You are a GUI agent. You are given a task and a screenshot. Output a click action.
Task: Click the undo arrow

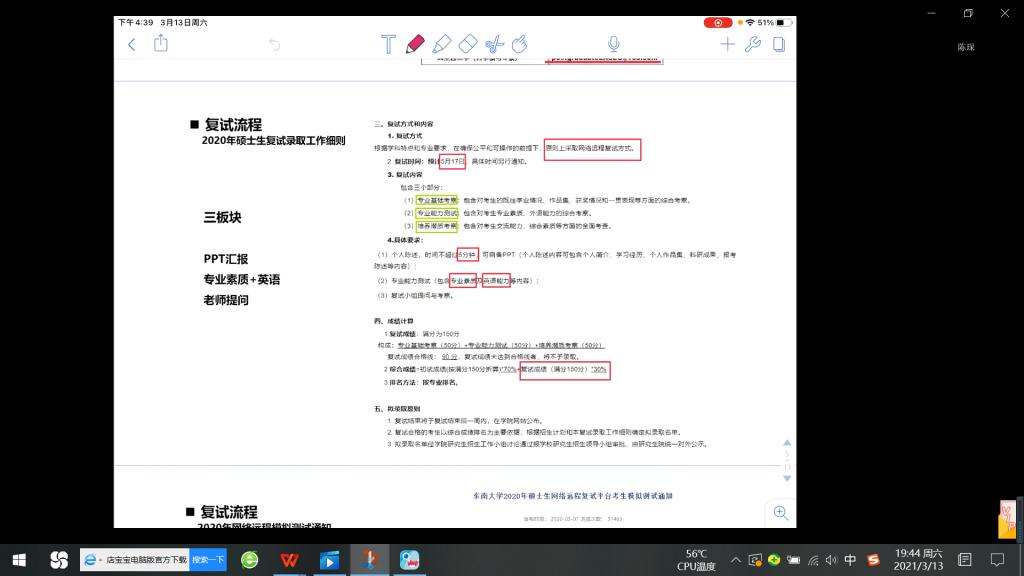point(275,44)
